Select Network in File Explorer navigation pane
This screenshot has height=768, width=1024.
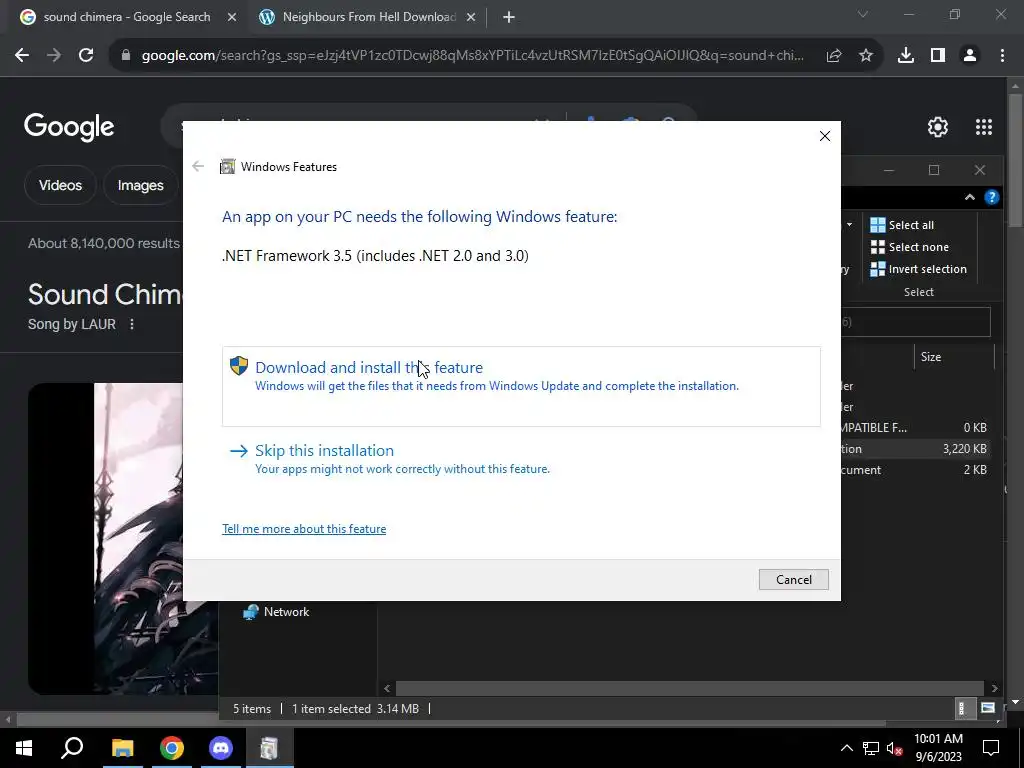pyautogui.click(x=286, y=612)
